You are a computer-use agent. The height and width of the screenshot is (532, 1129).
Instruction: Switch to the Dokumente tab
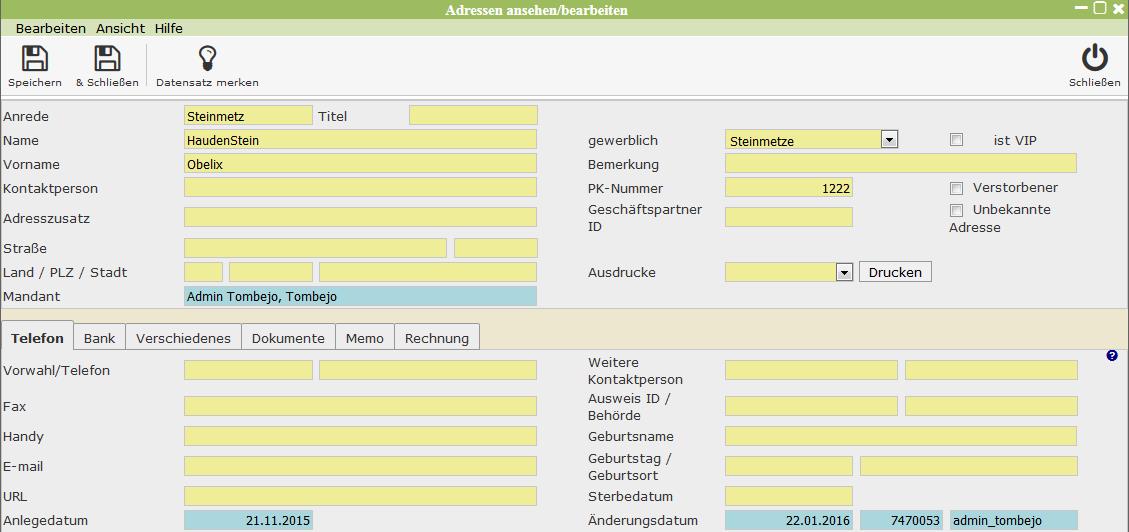288,338
